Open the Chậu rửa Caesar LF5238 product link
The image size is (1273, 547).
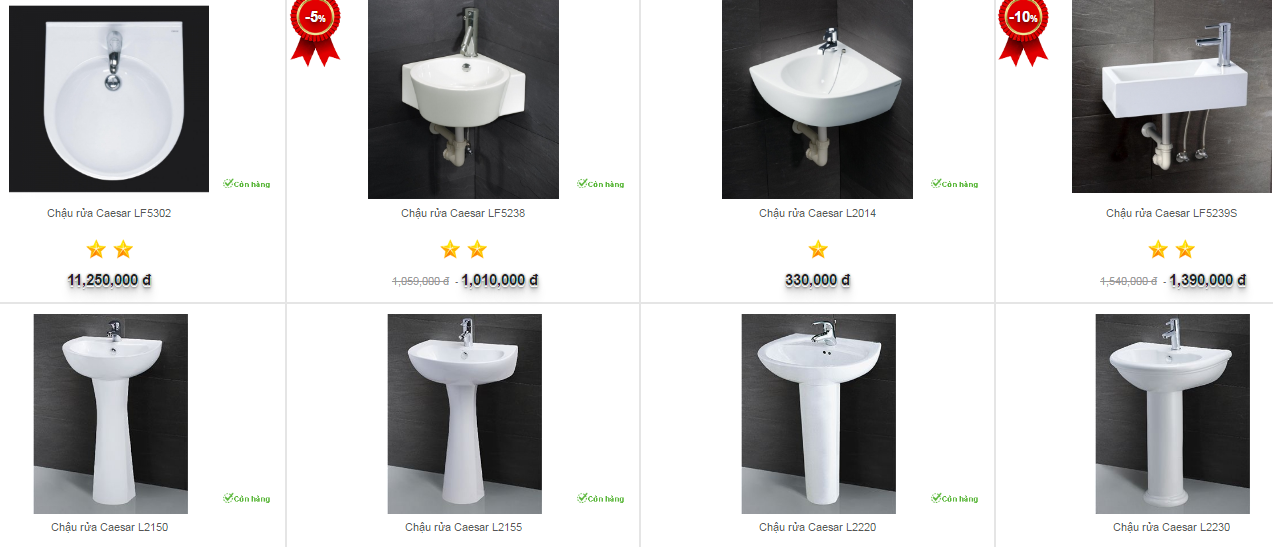pos(463,213)
